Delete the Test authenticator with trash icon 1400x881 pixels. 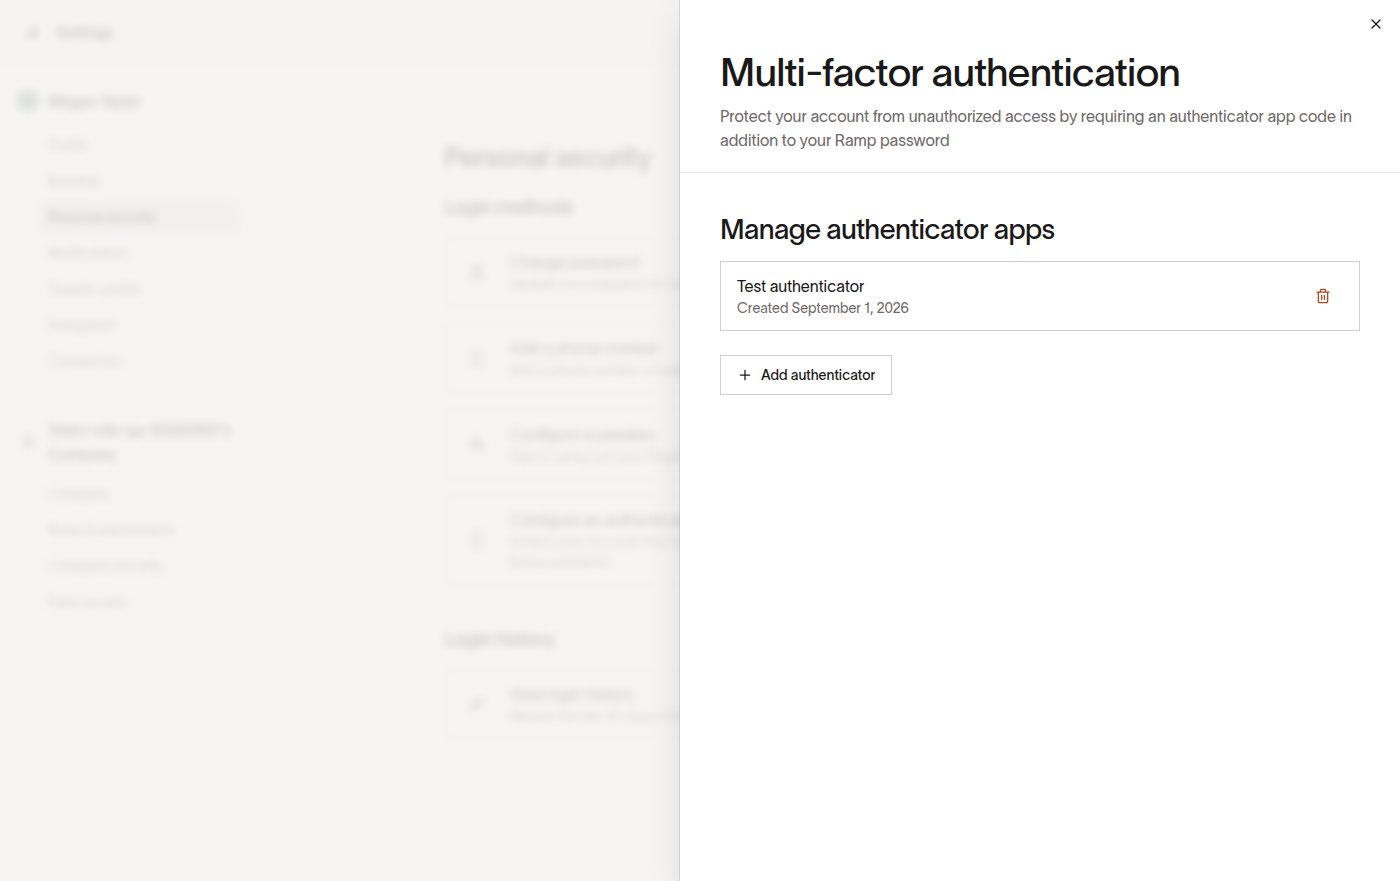(1323, 296)
